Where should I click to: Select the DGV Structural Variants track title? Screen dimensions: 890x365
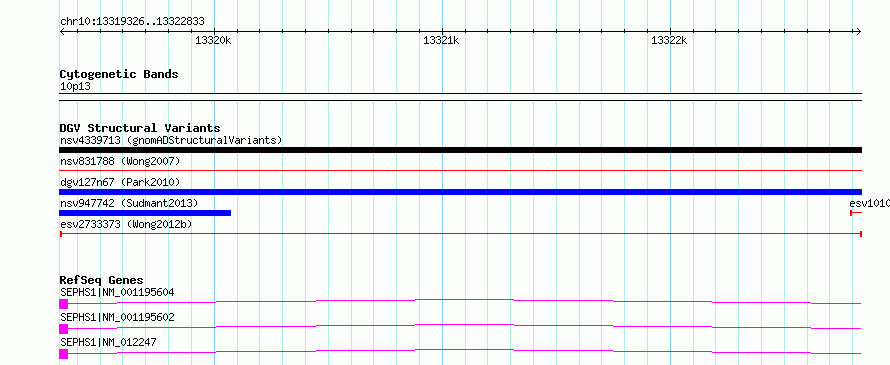click(x=140, y=128)
